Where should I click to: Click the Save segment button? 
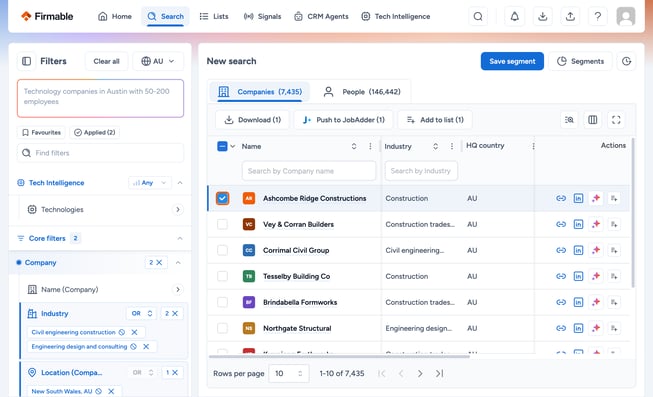[512, 61]
